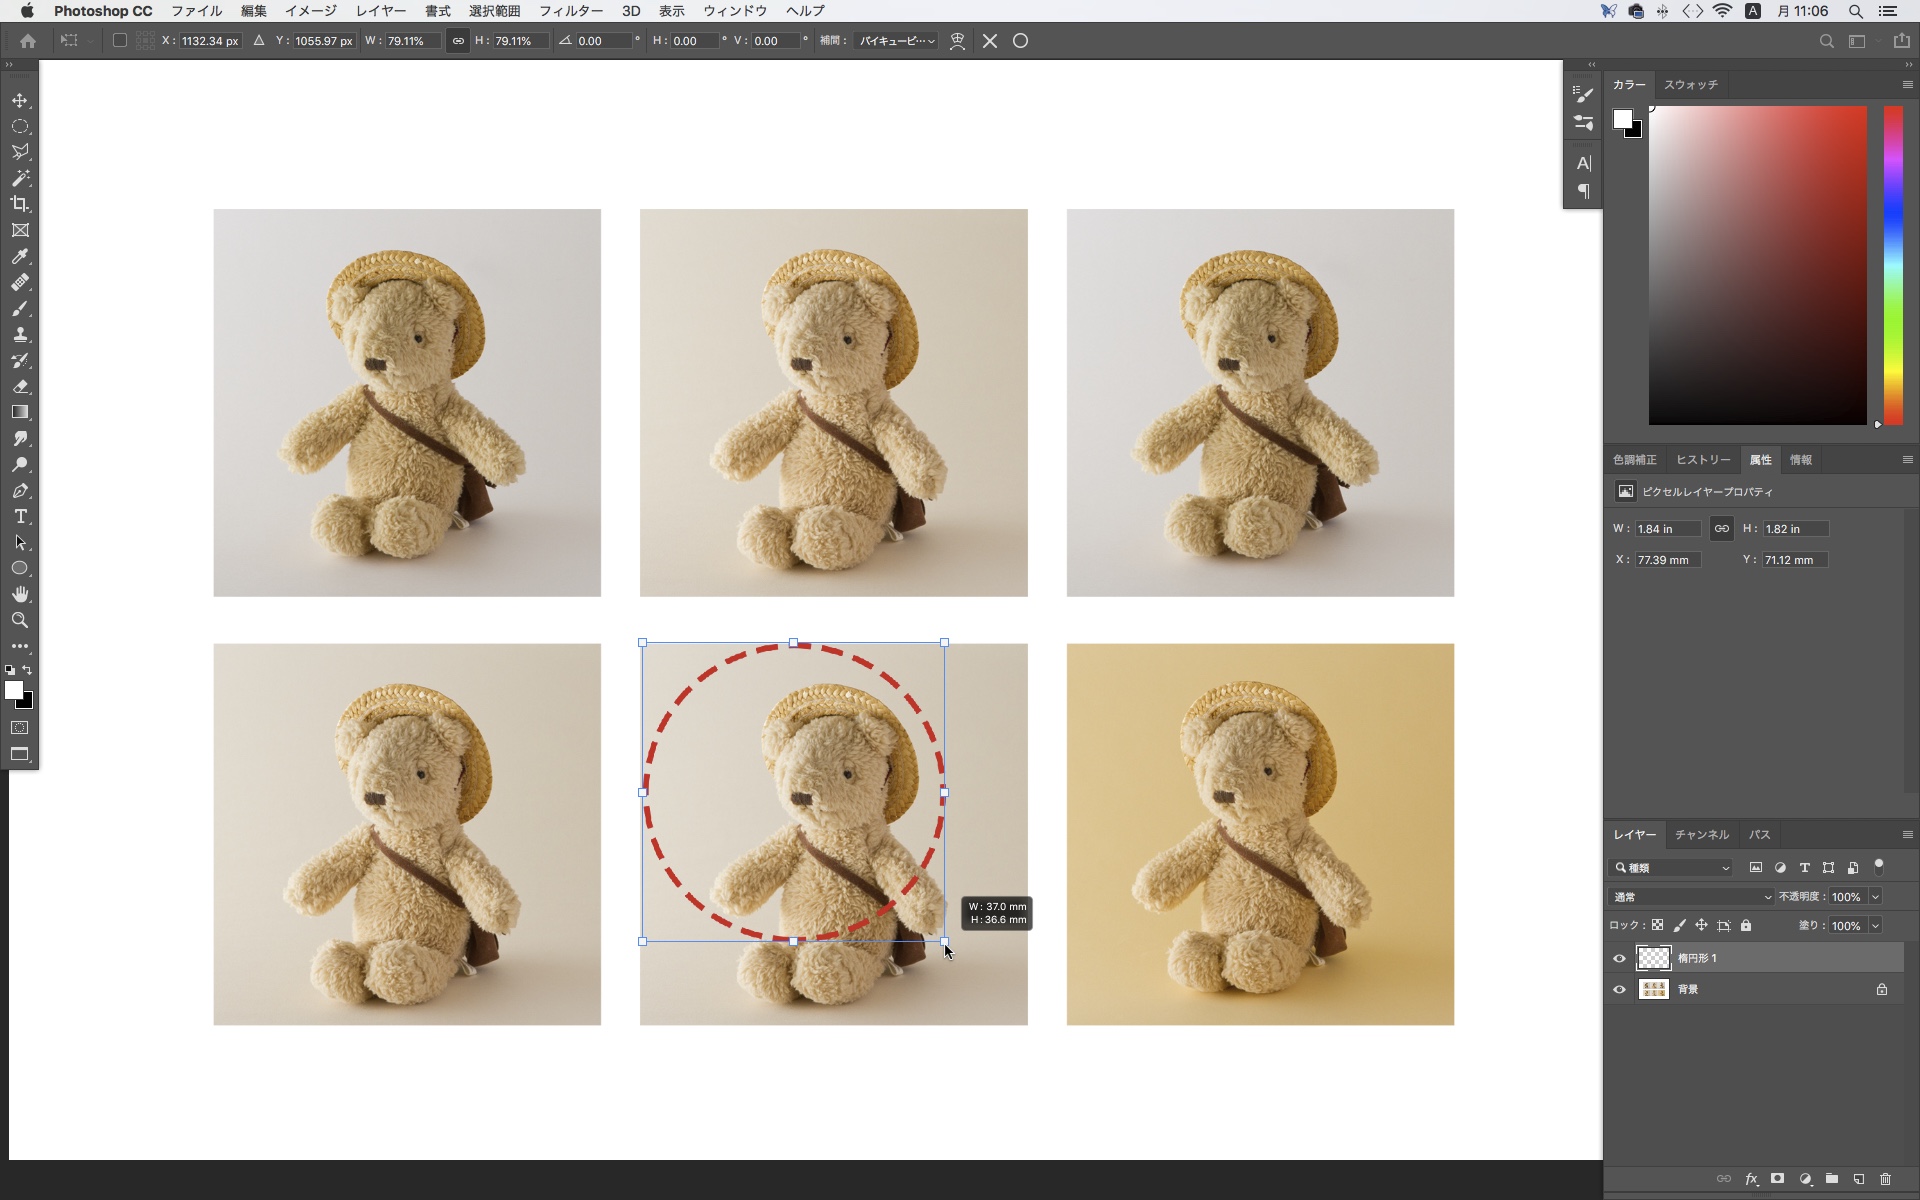Toggle warp mode icon in options bar
The width and height of the screenshot is (1920, 1200).
tap(957, 41)
